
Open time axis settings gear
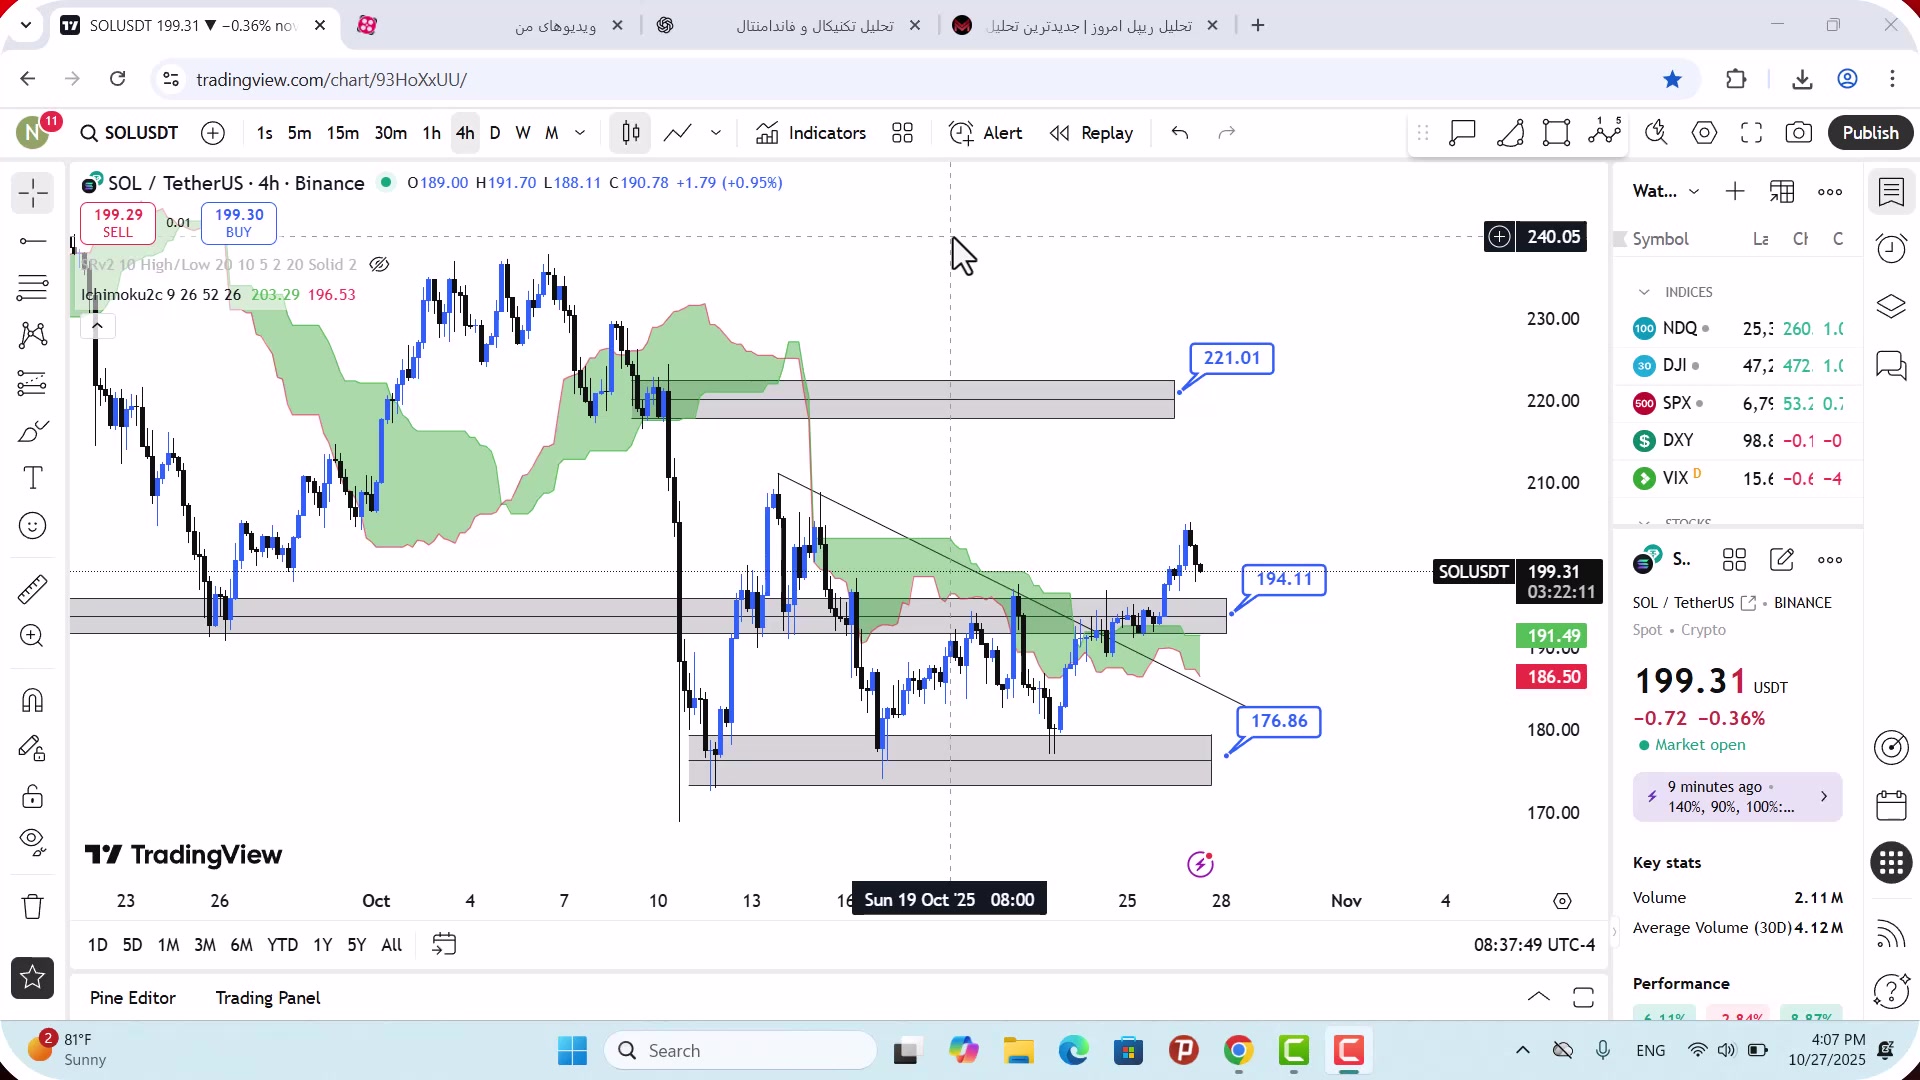[1563, 902]
